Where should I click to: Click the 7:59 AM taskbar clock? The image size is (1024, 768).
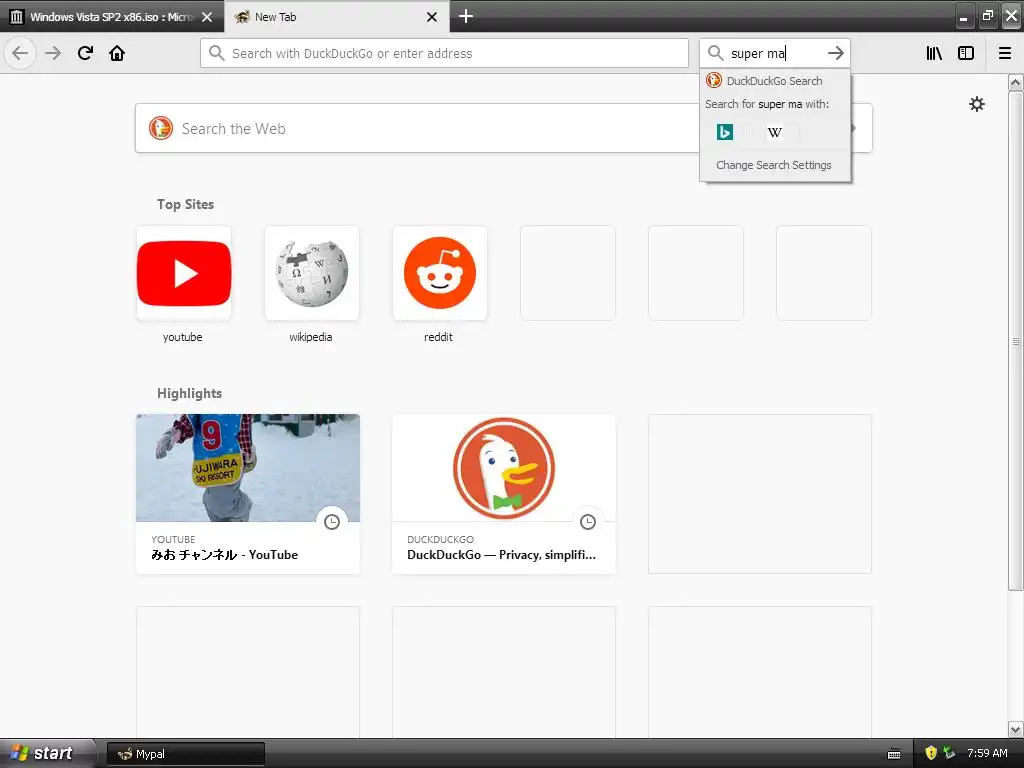[987, 753]
